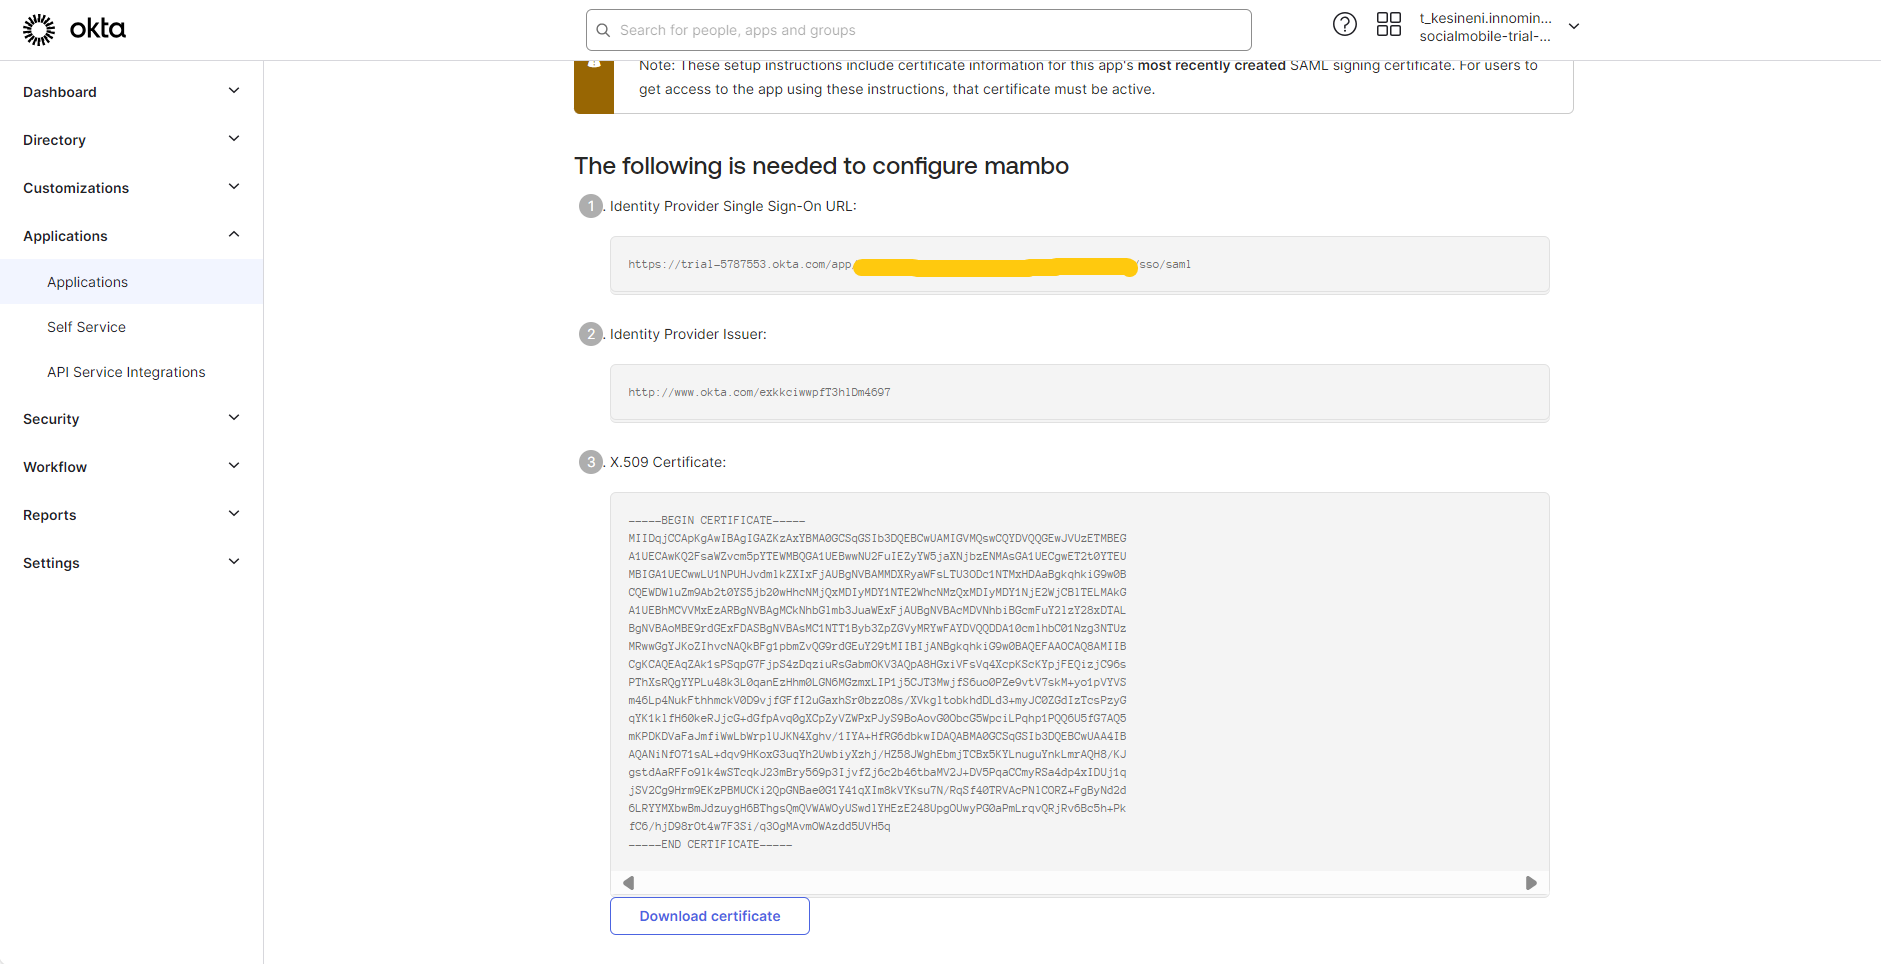Open the help question mark icon
This screenshot has width=1881, height=964.
point(1345,25)
